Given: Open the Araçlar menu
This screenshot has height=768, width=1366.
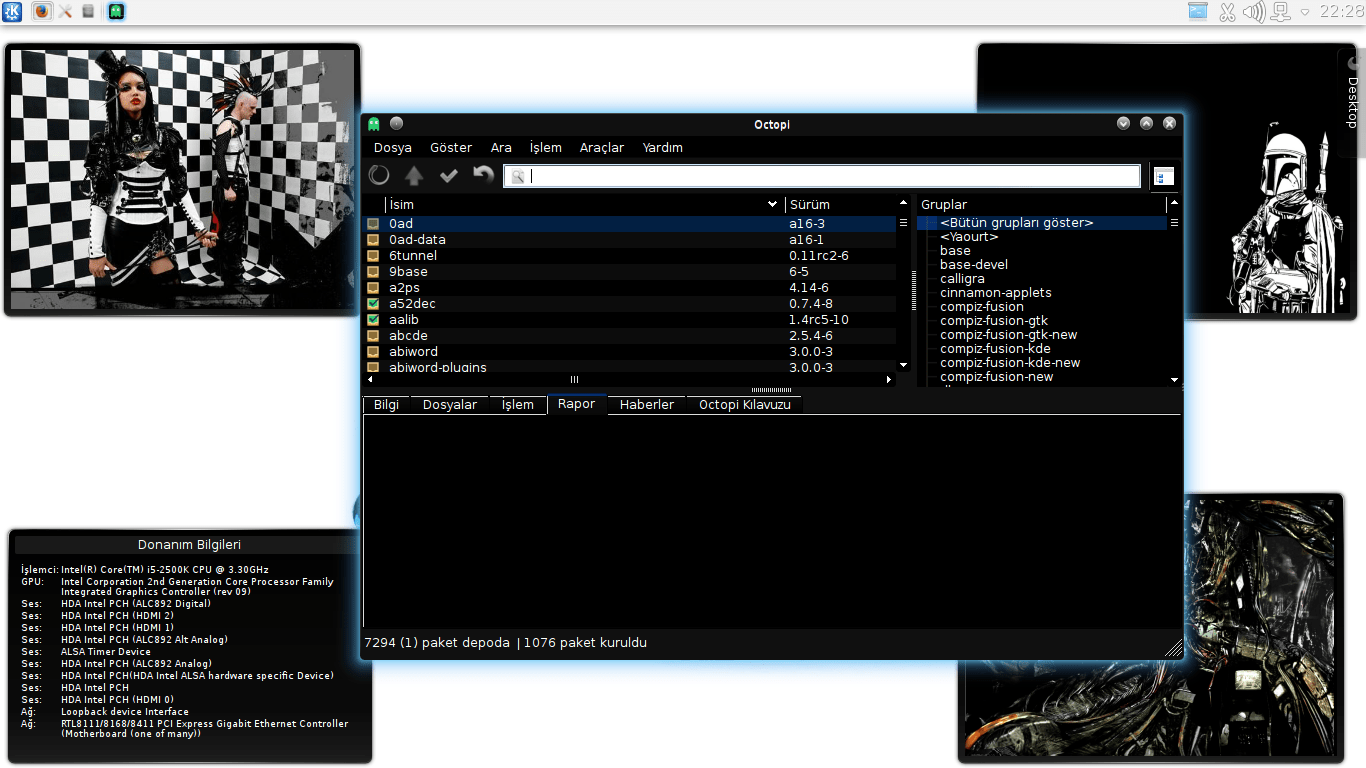Looking at the screenshot, I should 602,148.
